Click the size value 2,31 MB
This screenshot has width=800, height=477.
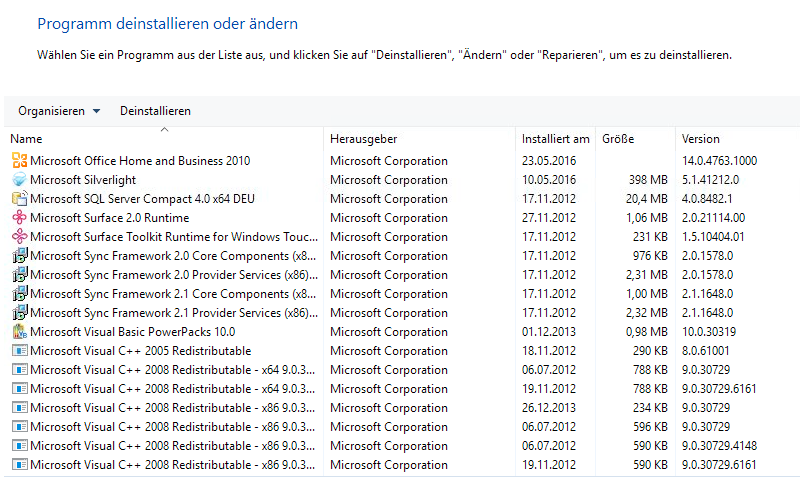(646, 275)
